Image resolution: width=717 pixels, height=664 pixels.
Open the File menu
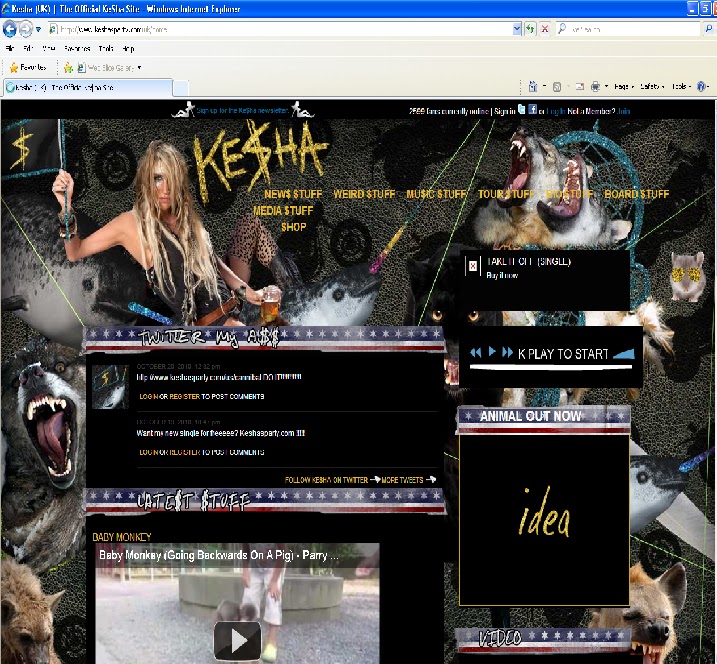click(x=10, y=48)
